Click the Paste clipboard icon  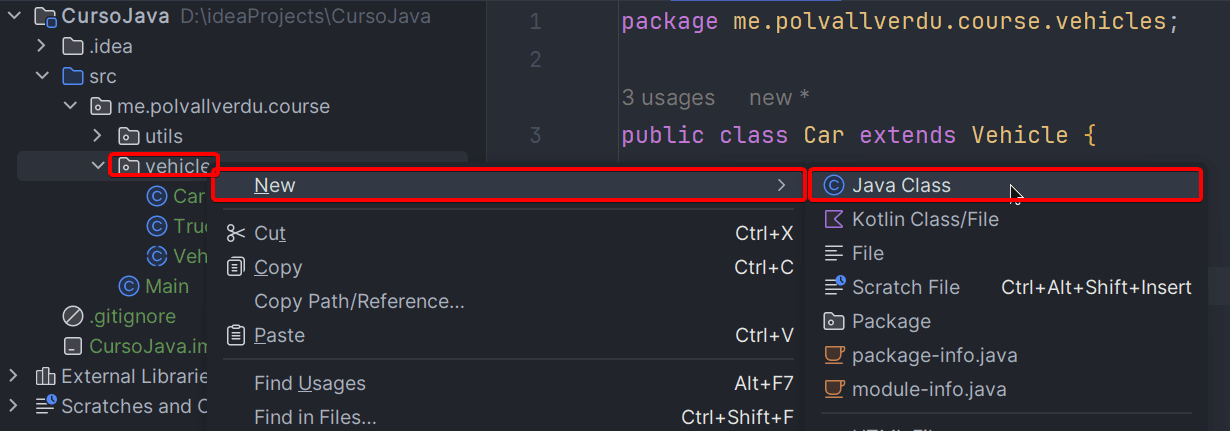(x=236, y=335)
